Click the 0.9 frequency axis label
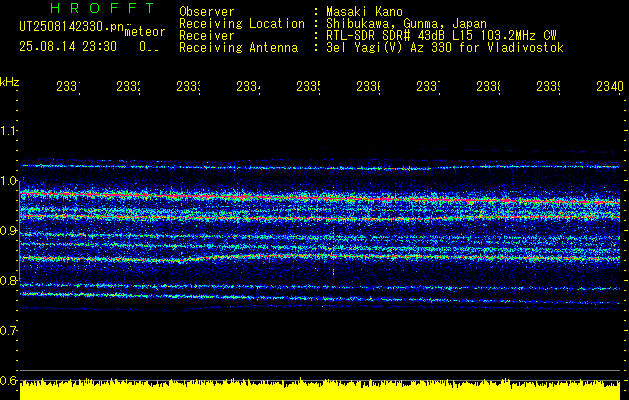 9,231
